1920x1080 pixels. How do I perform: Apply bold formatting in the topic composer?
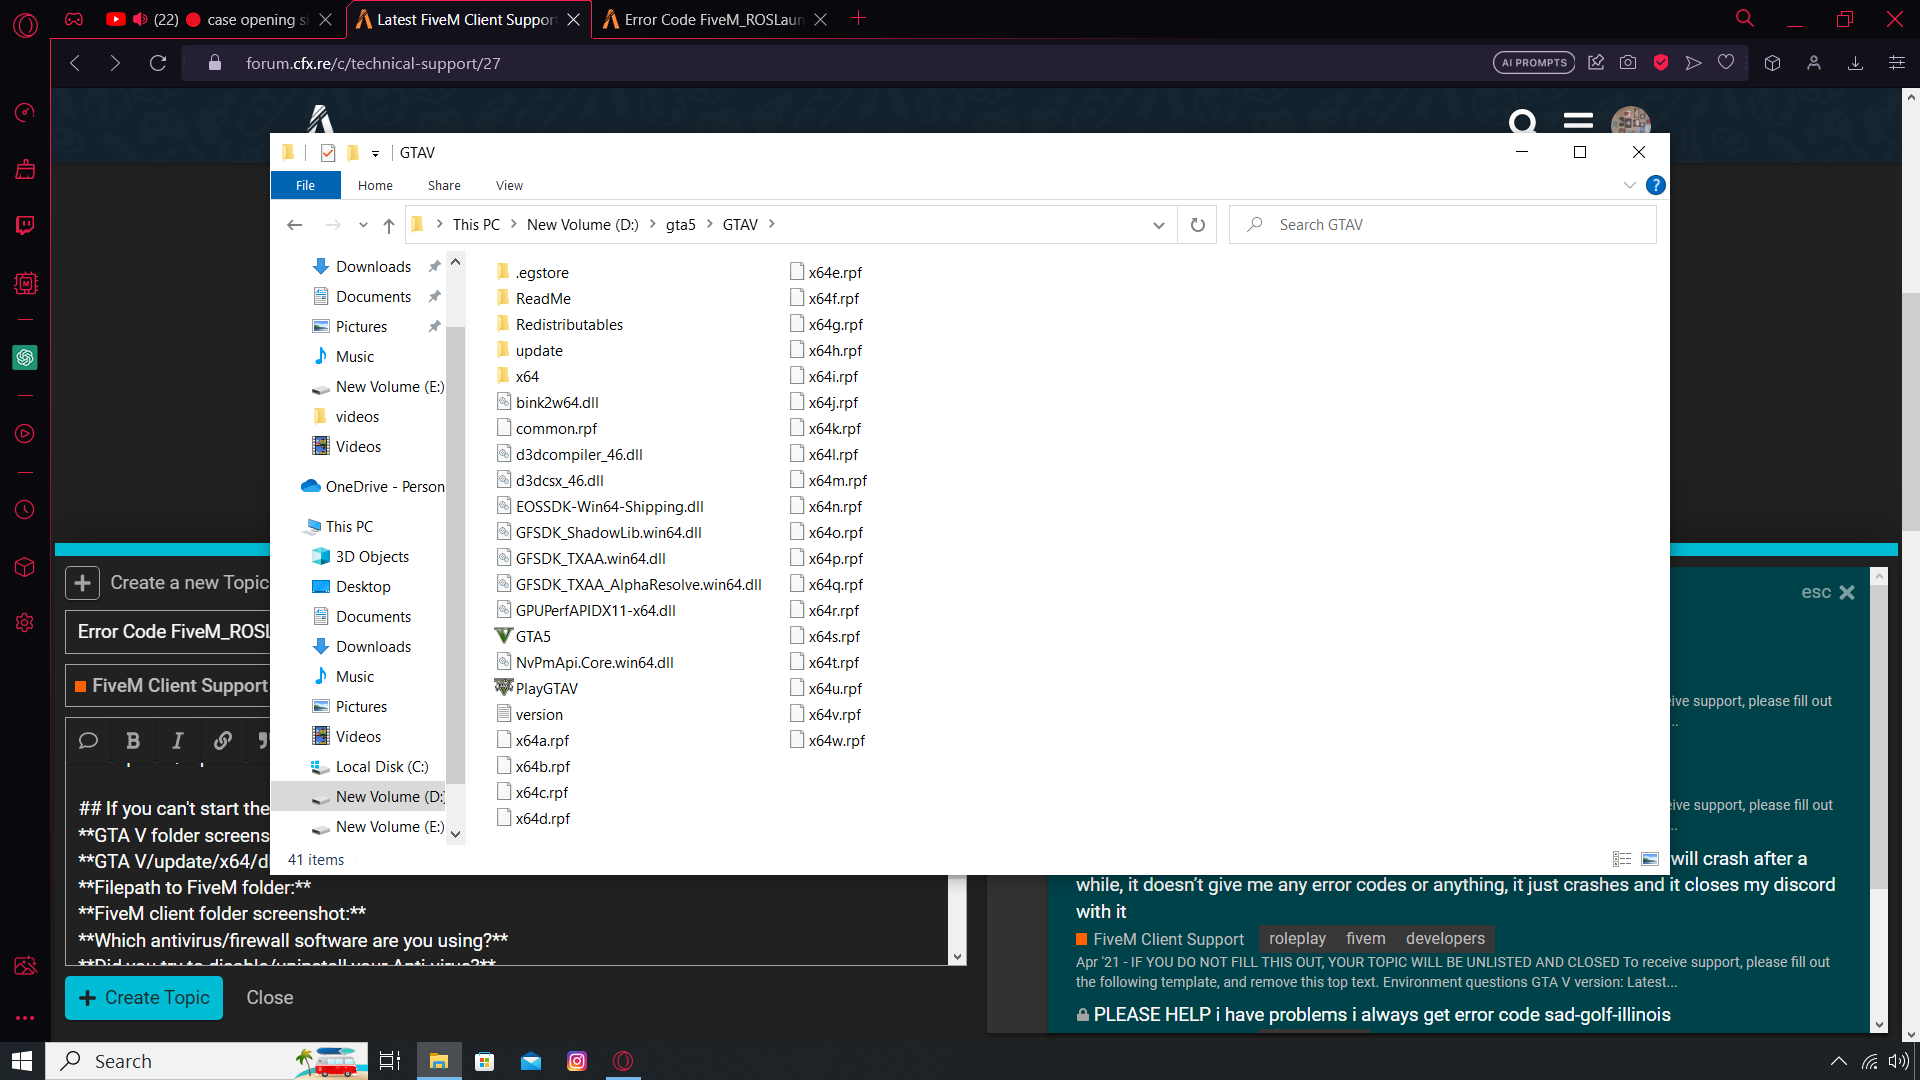(x=133, y=741)
